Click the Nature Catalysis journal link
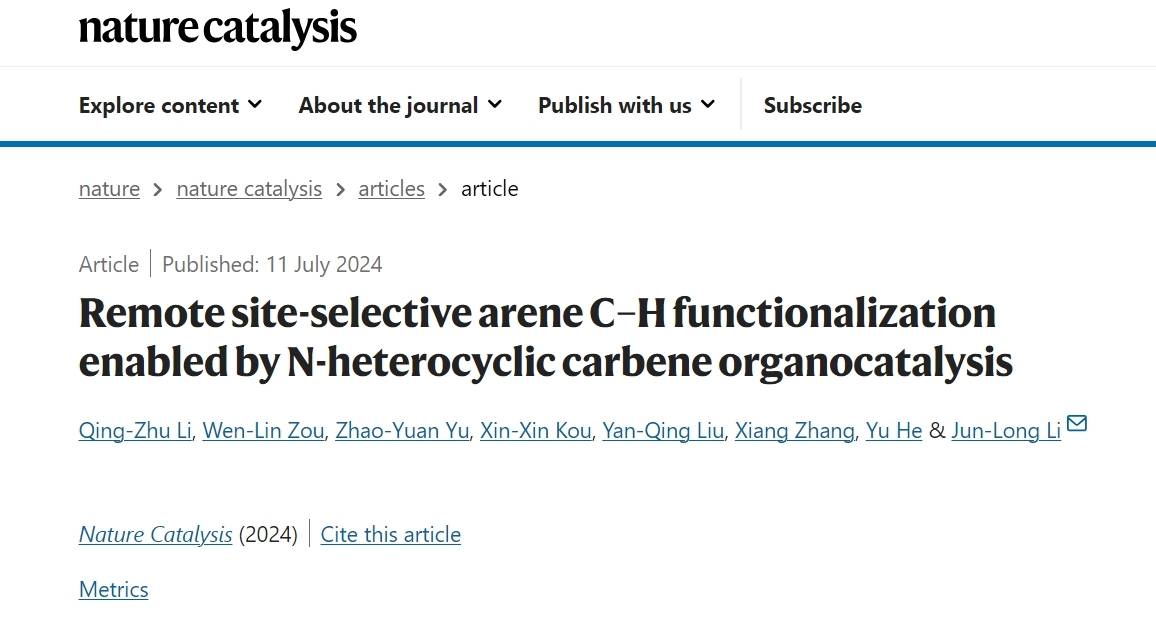The width and height of the screenshot is (1156, 628). tap(155, 535)
